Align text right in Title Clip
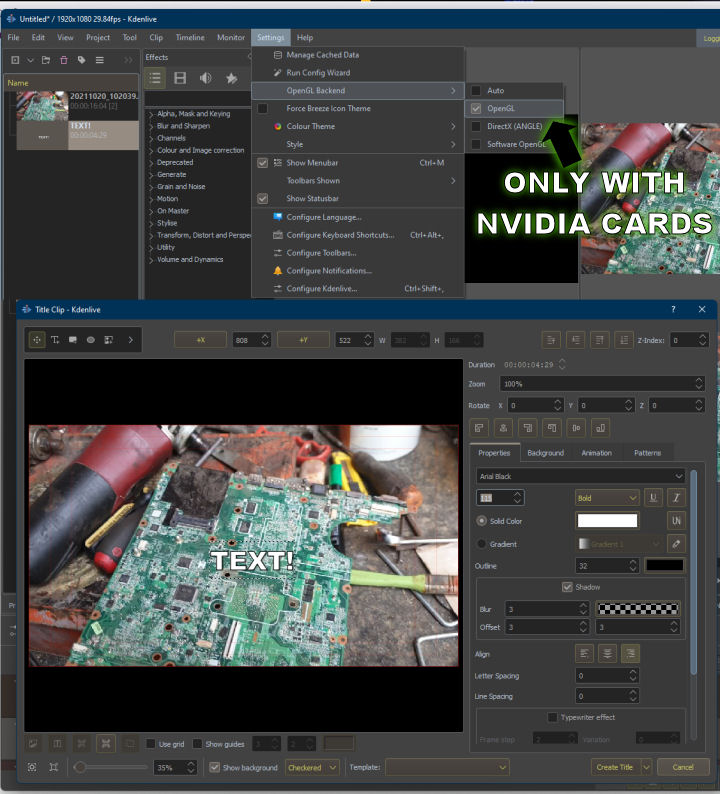The image size is (720, 794). click(630, 654)
